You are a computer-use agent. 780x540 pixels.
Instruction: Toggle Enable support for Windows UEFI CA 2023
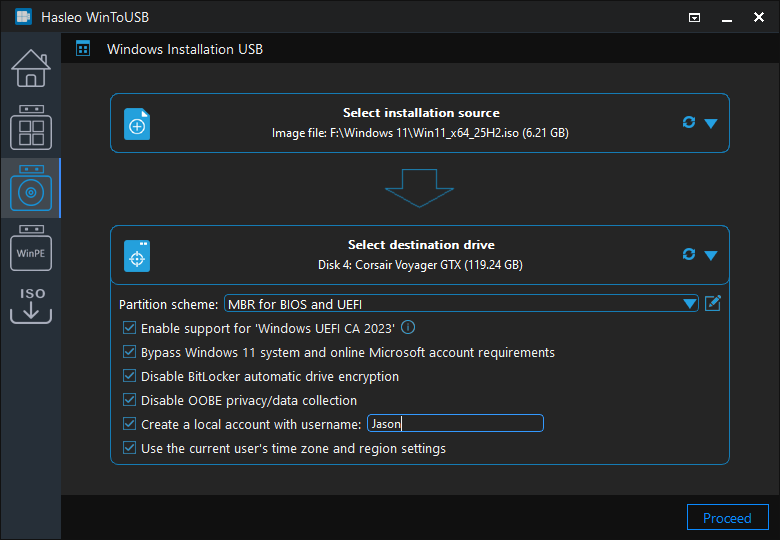point(129,328)
